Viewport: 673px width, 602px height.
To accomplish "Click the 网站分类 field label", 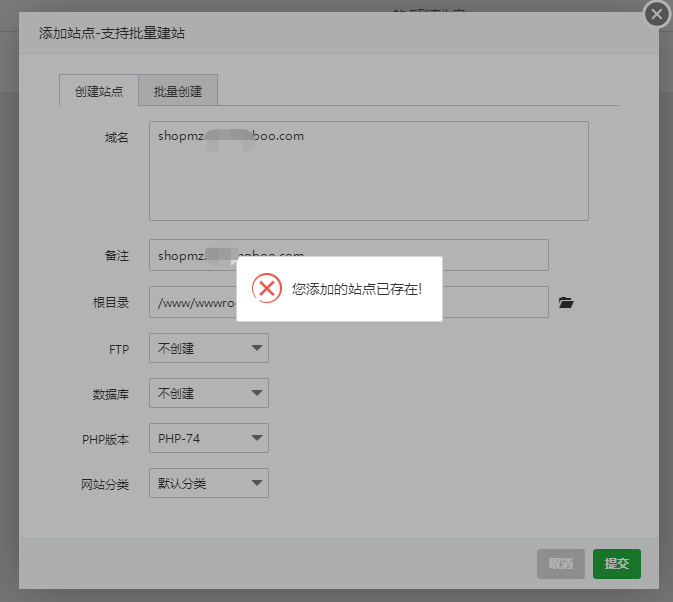I will 105,484.
